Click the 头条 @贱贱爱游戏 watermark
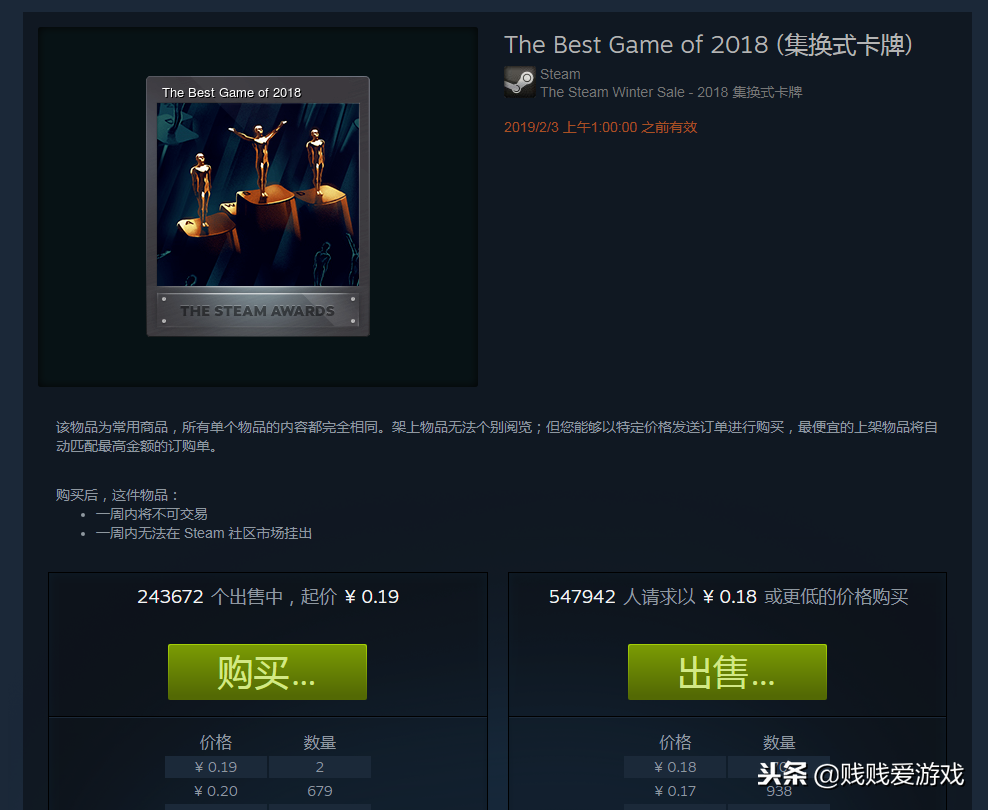 click(x=861, y=774)
